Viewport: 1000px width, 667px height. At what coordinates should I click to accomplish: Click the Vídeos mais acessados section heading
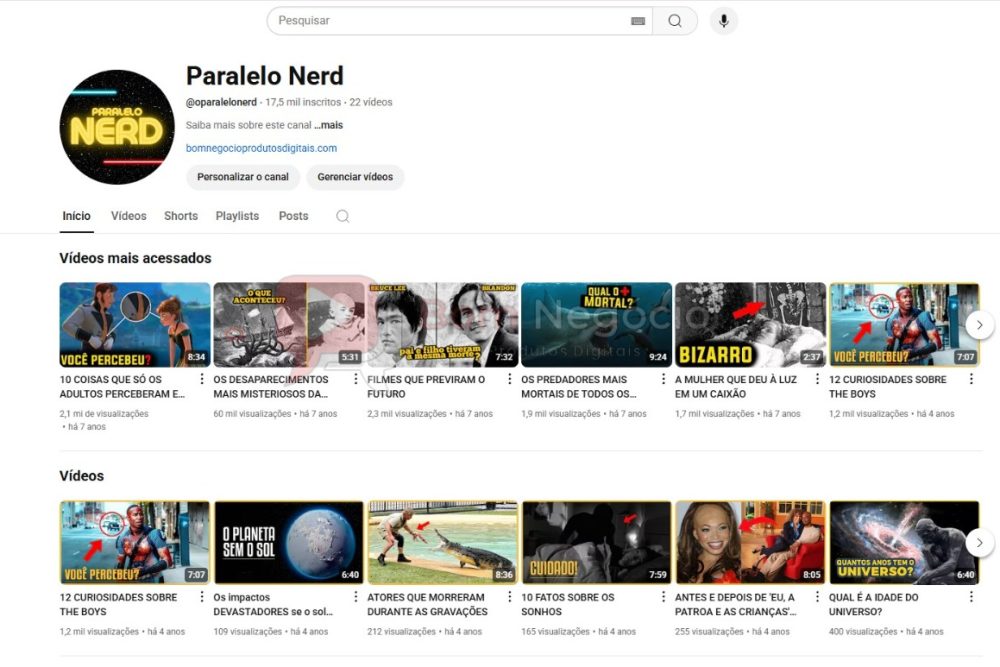(135, 258)
